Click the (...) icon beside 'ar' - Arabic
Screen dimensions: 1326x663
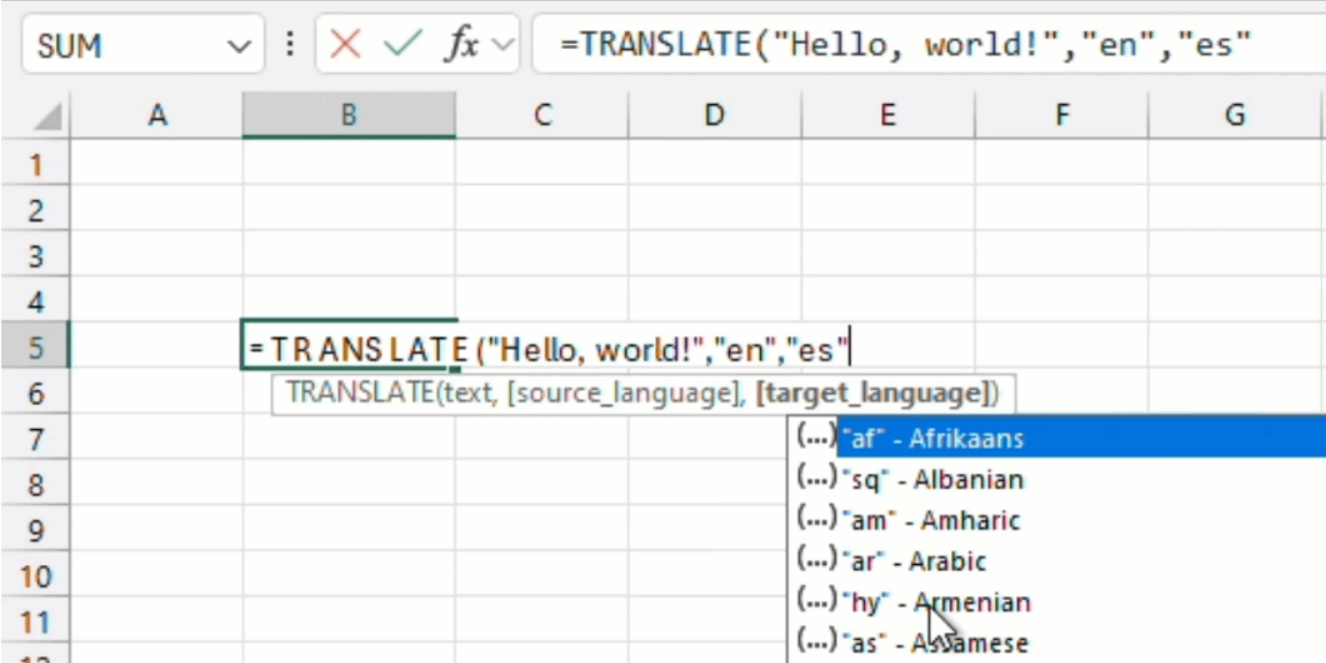point(817,560)
